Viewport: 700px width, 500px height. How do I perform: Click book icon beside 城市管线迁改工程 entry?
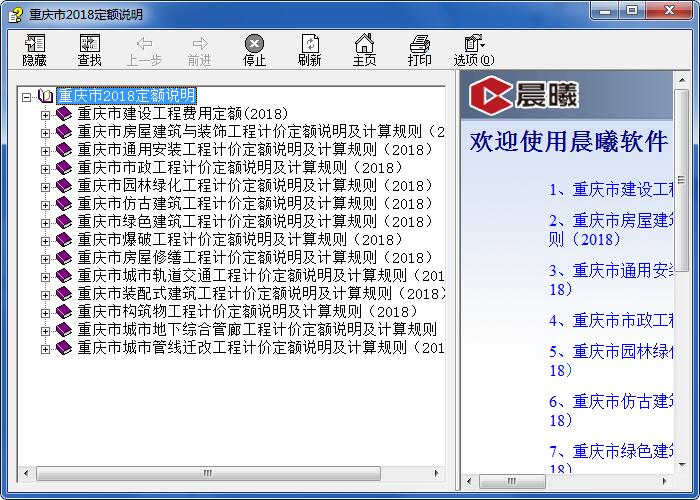click(64, 347)
